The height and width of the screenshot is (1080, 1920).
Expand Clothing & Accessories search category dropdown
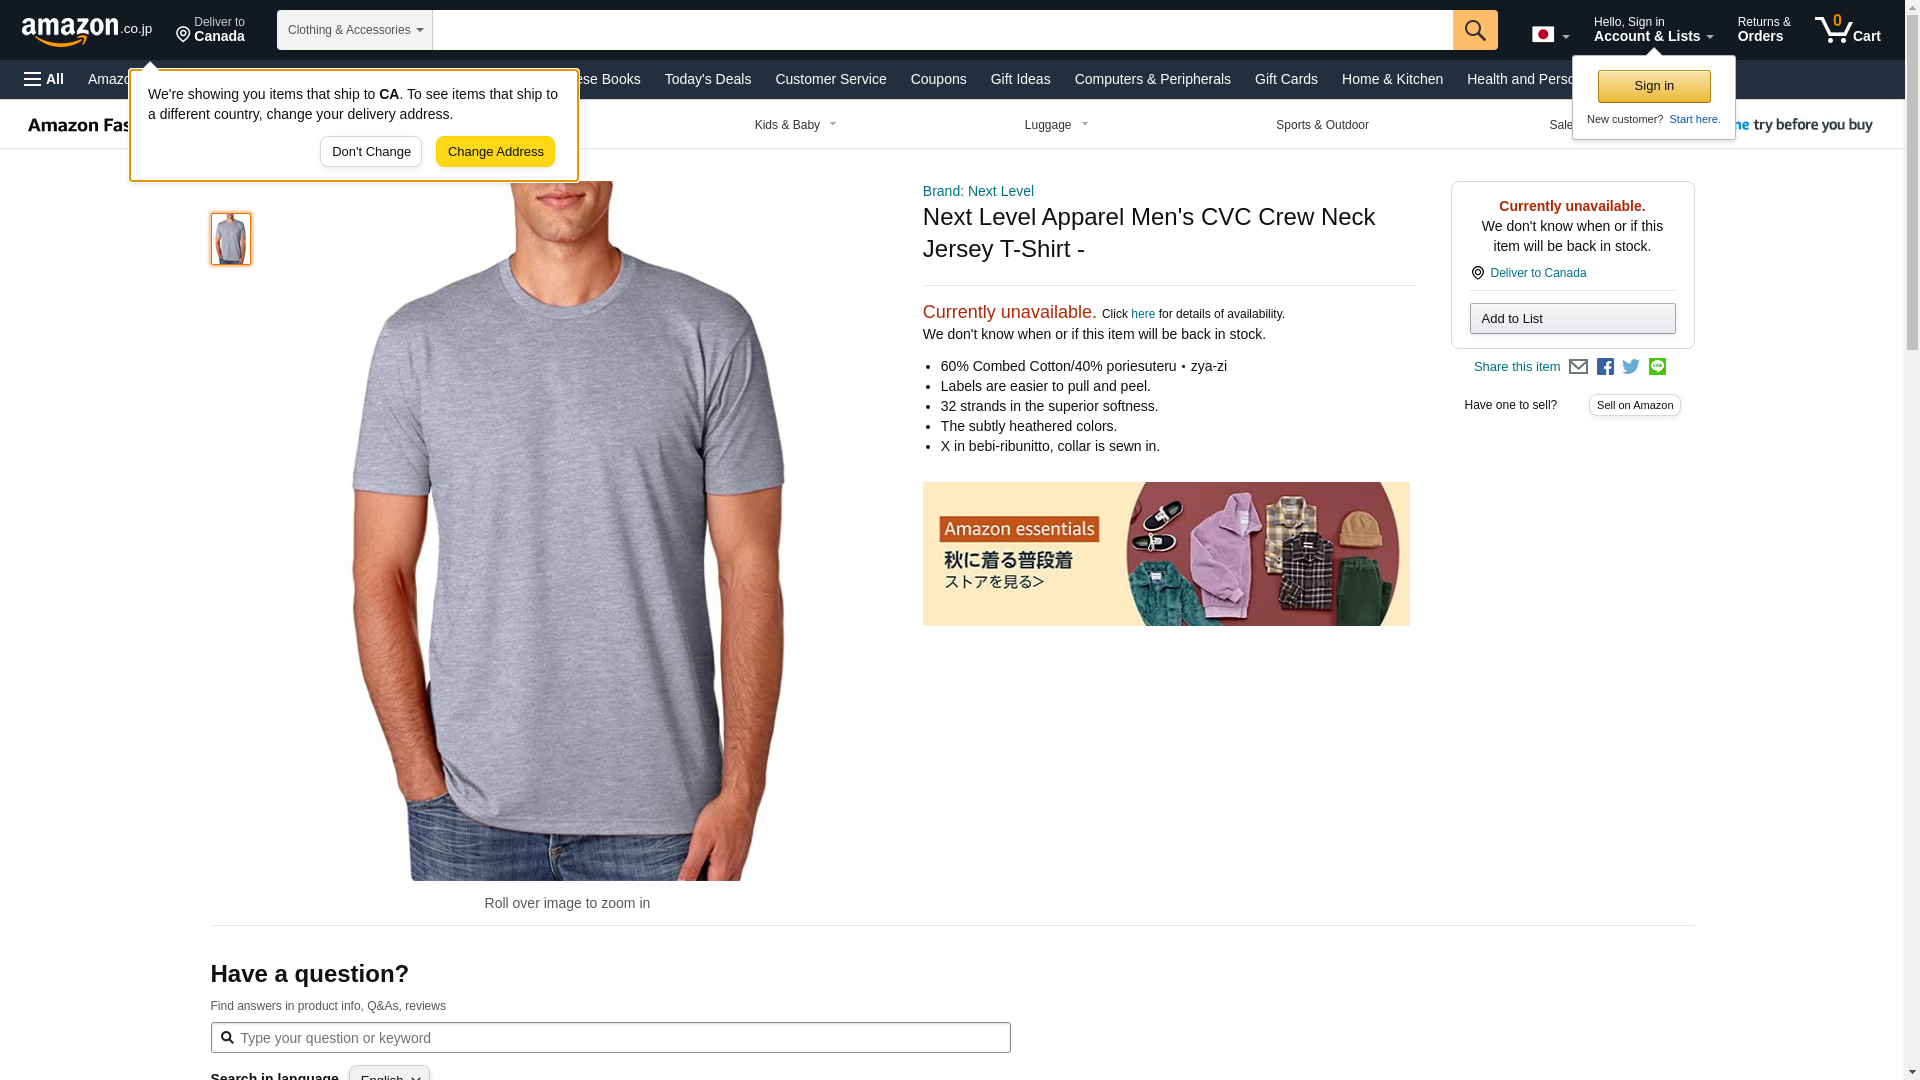coord(355,30)
